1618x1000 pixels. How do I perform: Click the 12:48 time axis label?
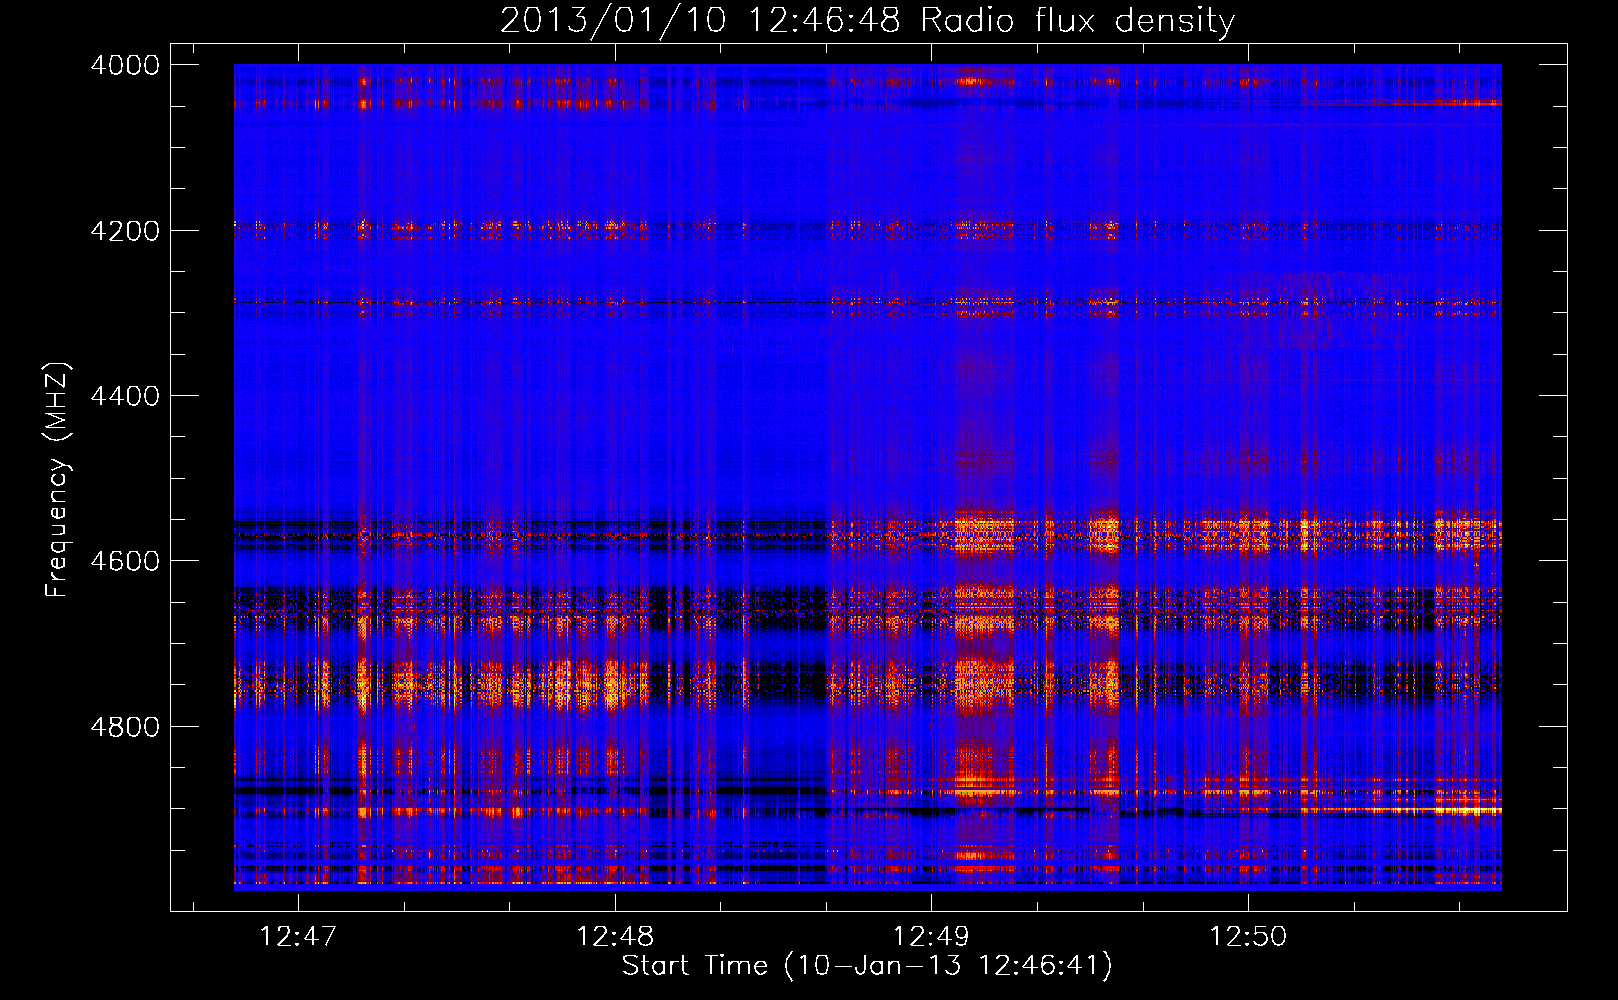[x=615, y=937]
